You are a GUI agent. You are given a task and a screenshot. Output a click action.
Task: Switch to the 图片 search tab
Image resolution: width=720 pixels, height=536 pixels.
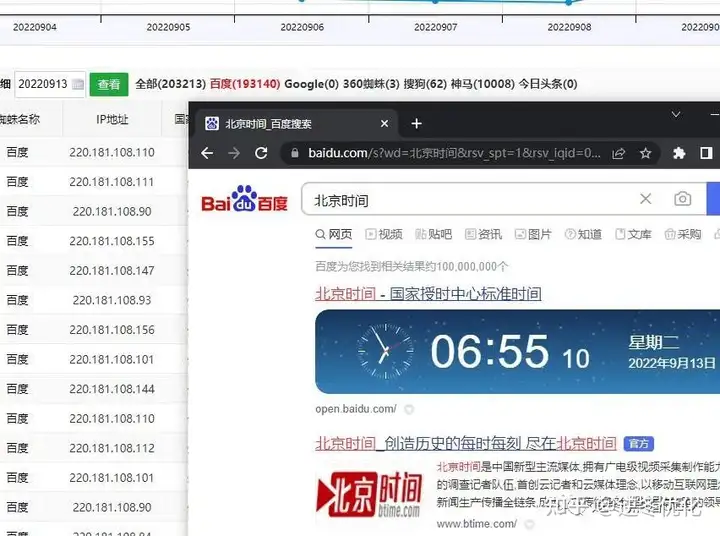click(533, 234)
